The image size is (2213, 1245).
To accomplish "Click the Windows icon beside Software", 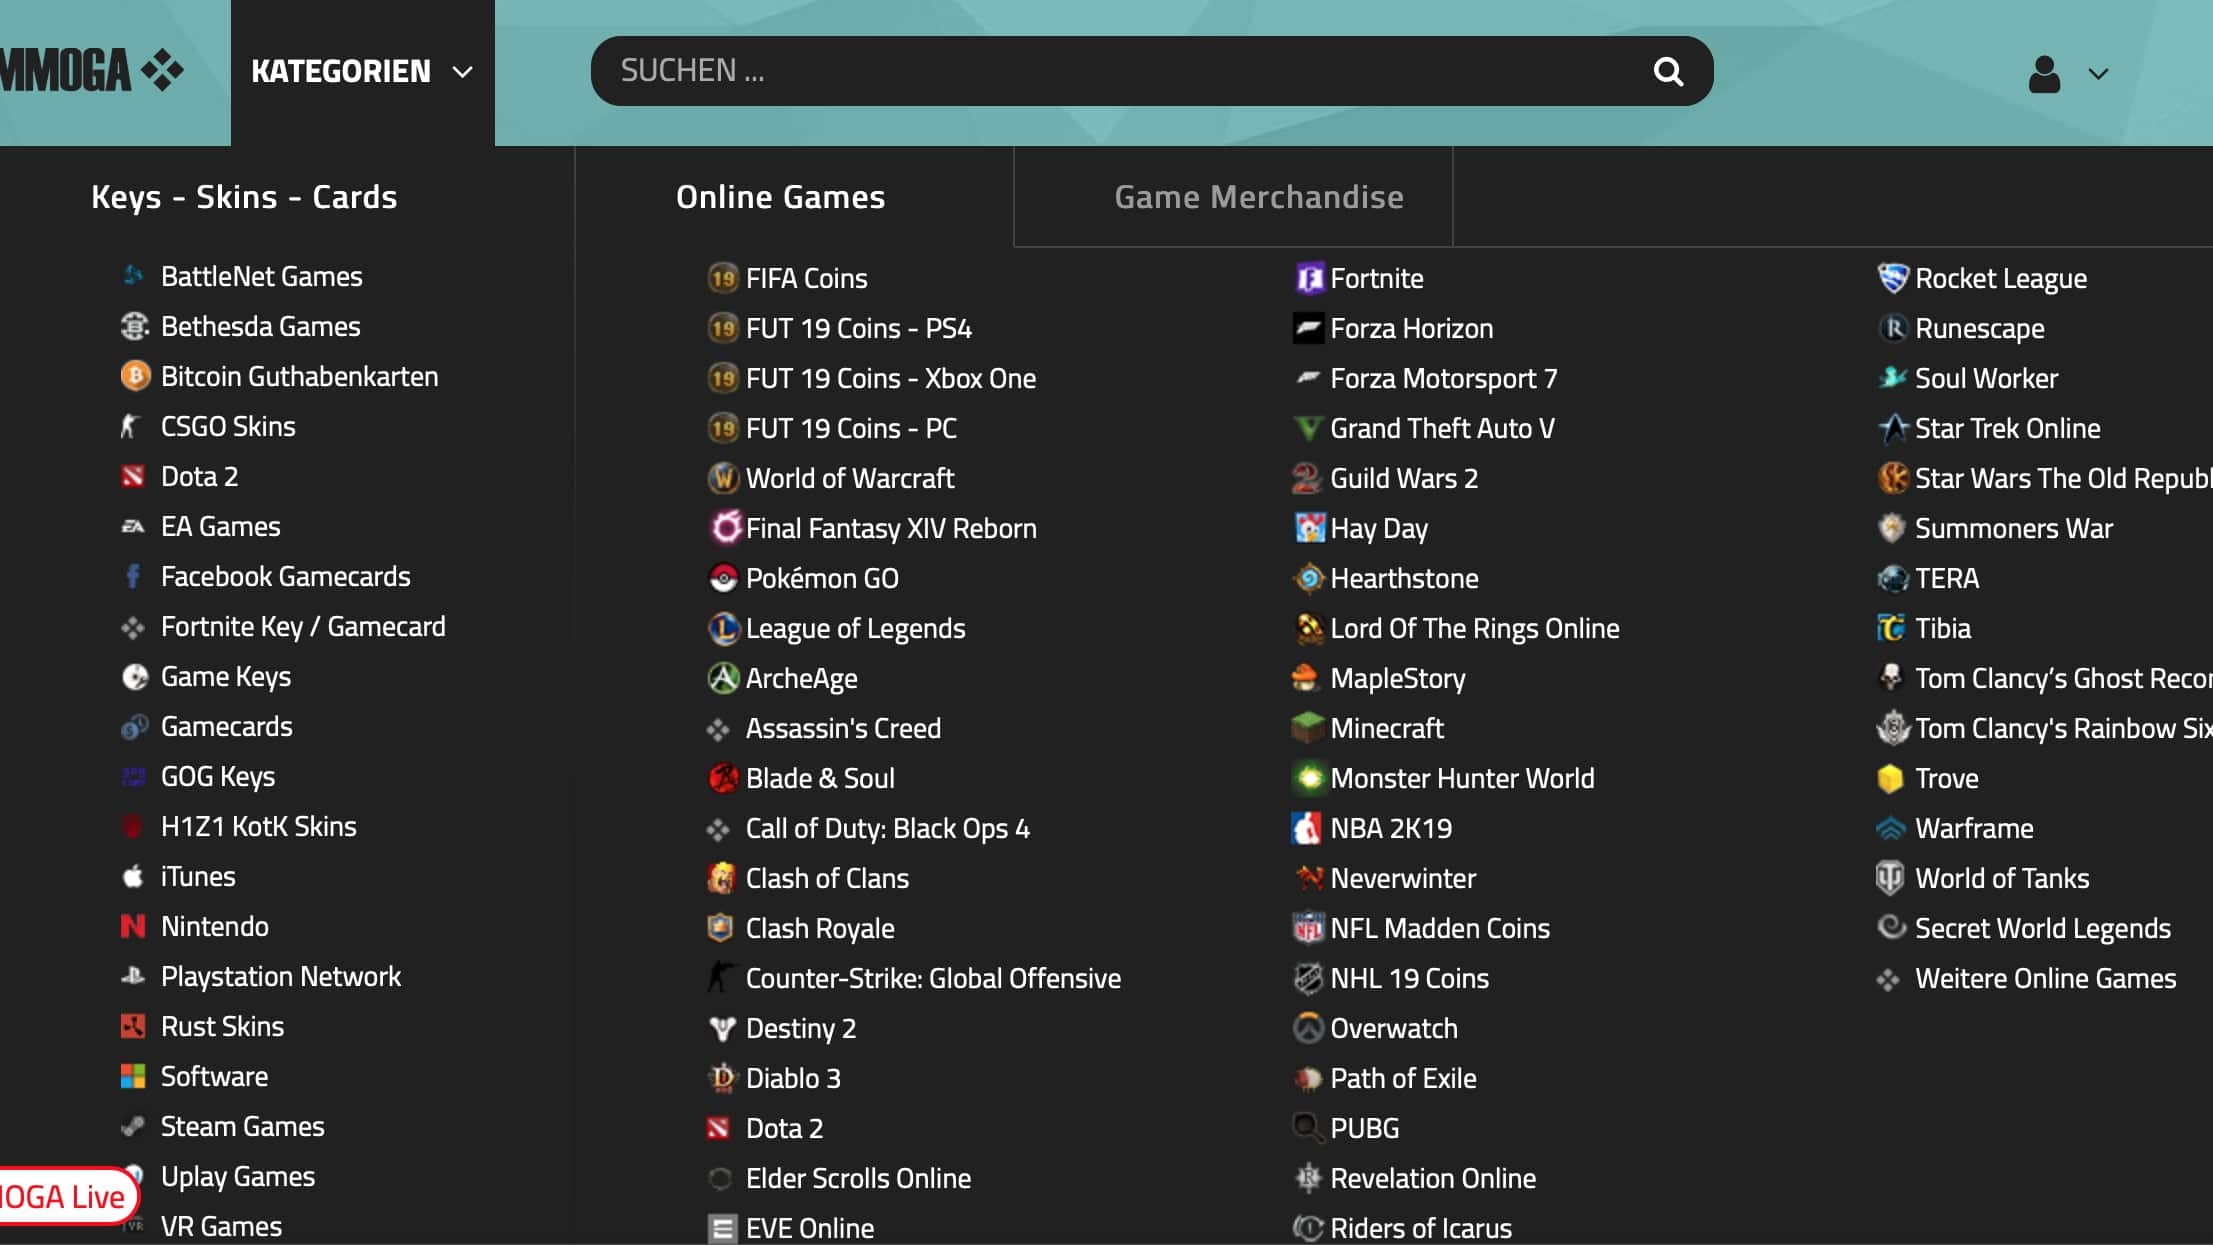I will pos(133,1076).
